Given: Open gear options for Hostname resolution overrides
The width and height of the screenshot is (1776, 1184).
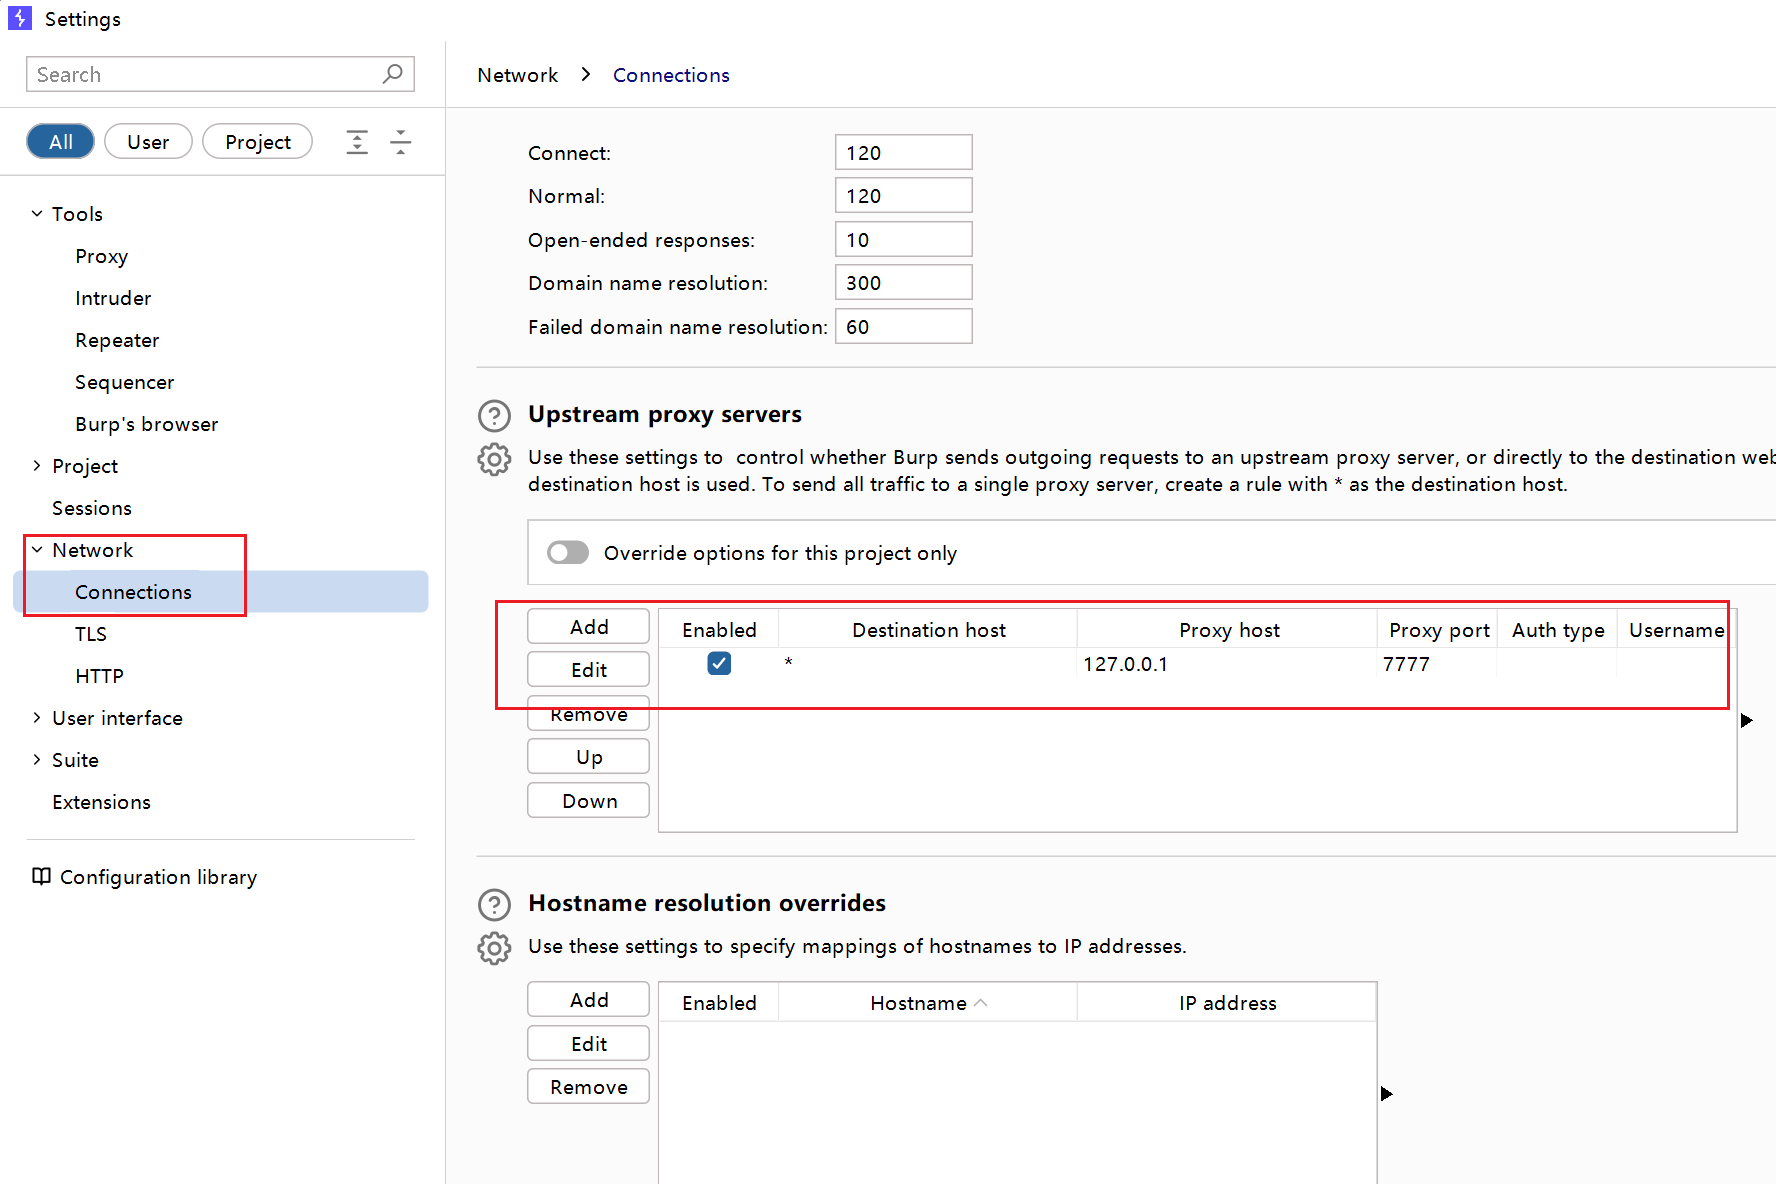Looking at the screenshot, I should point(494,948).
